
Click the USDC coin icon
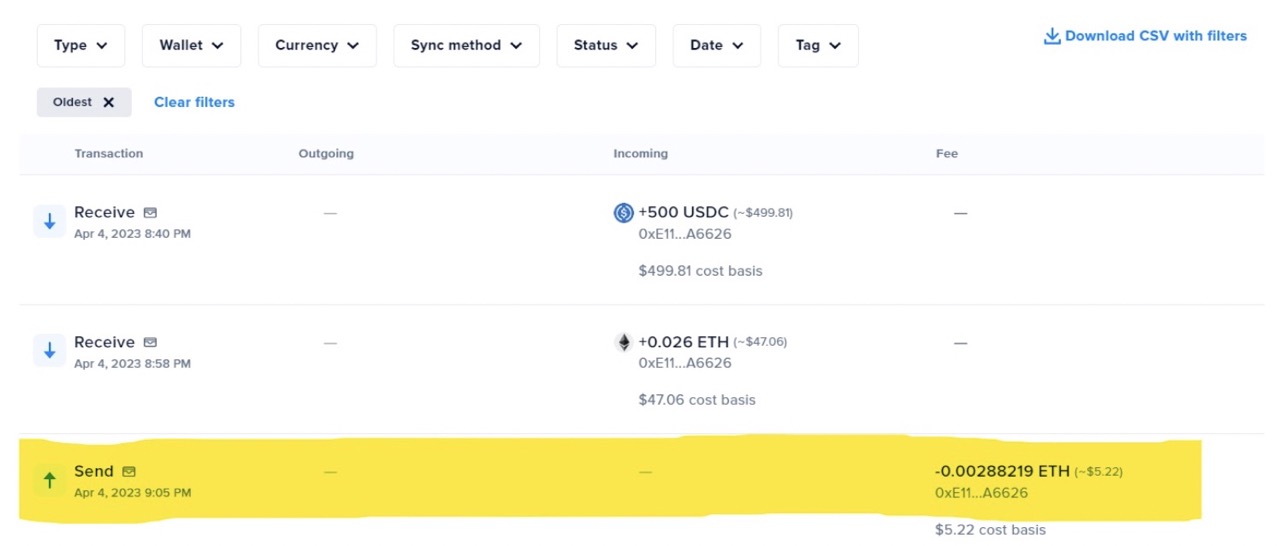(x=624, y=212)
